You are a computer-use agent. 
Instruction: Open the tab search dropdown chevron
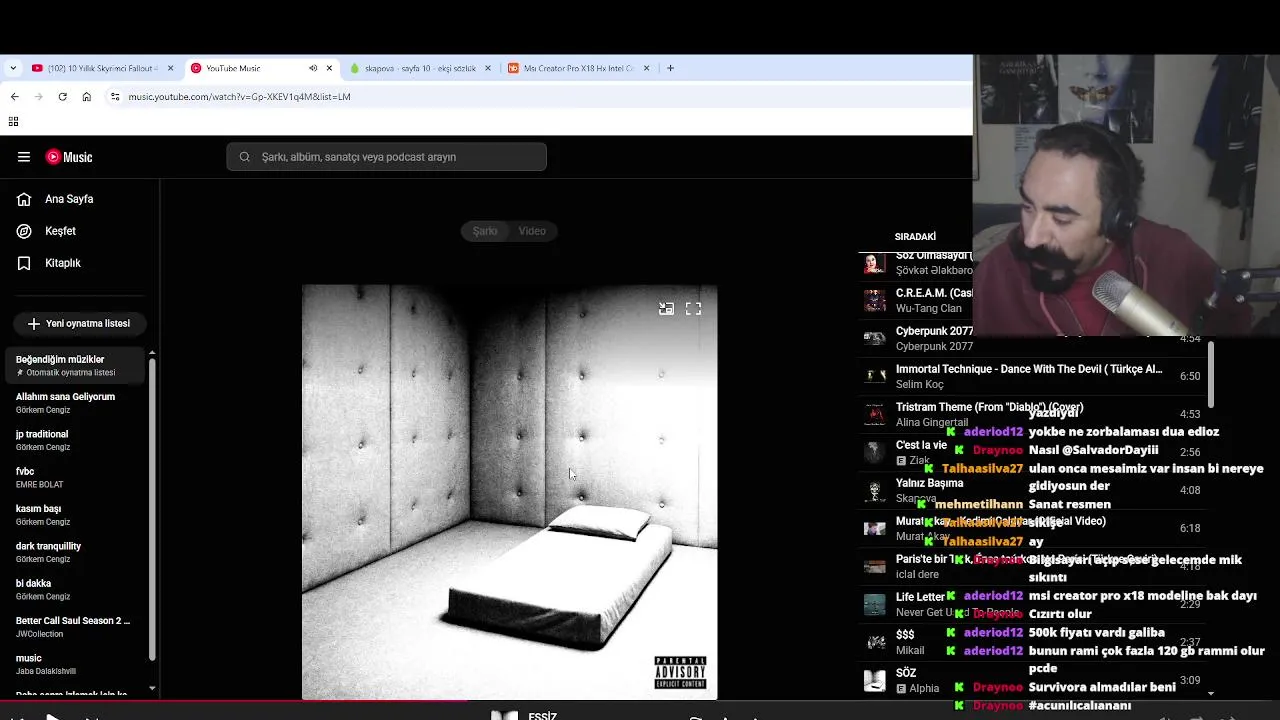[13, 68]
